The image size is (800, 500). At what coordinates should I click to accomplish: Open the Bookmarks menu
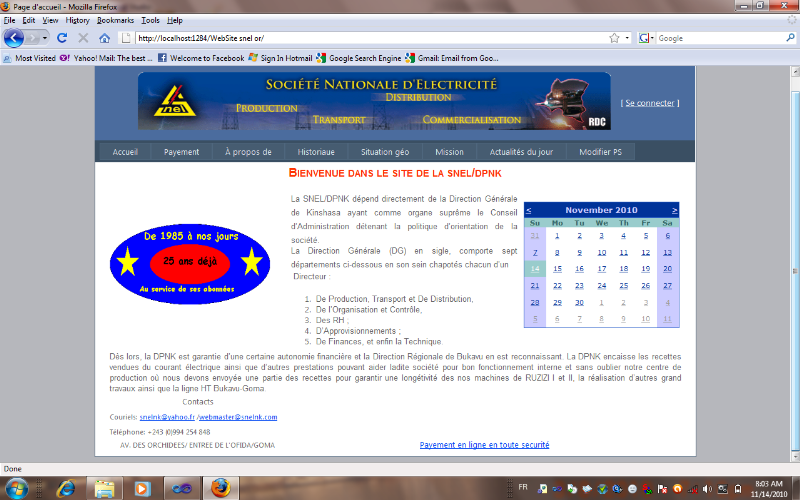[115, 20]
